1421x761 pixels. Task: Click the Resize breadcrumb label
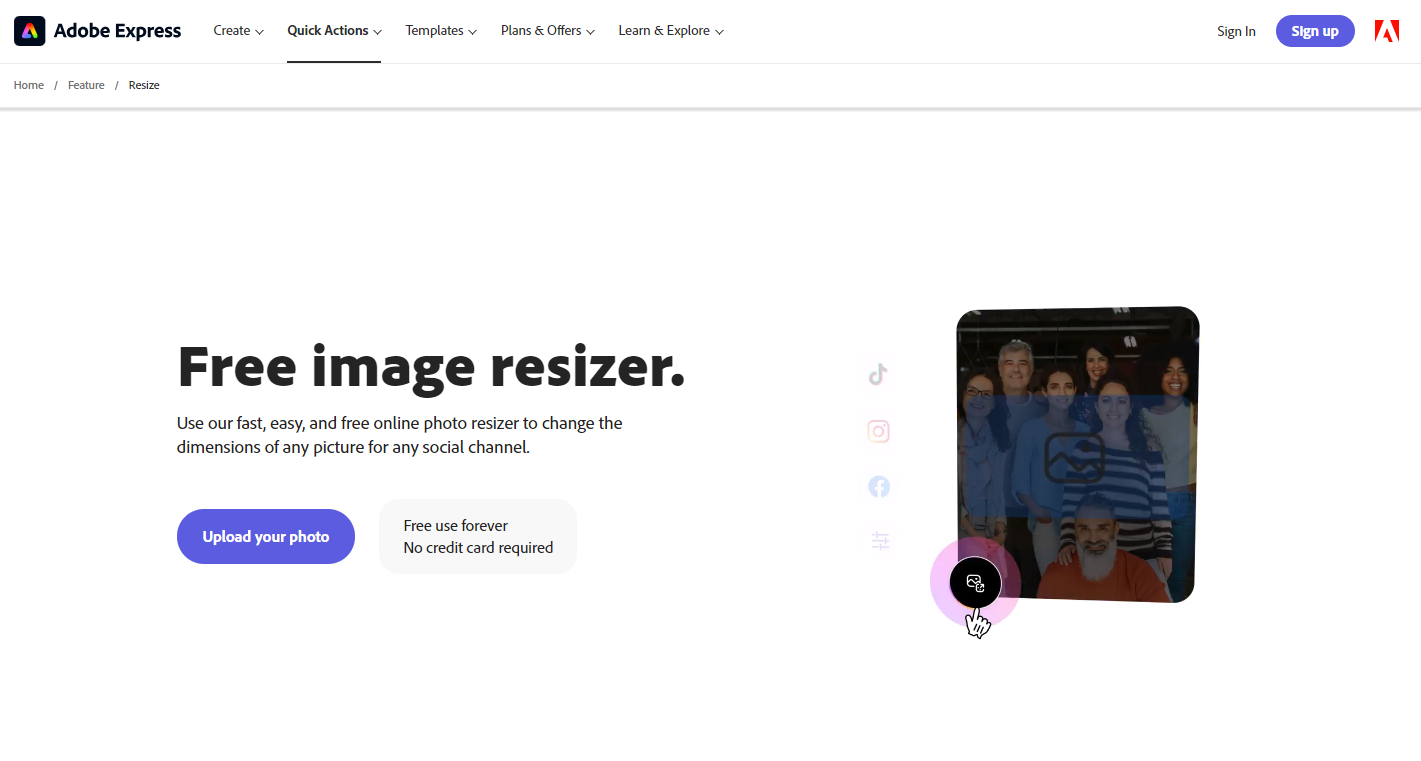pos(144,85)
